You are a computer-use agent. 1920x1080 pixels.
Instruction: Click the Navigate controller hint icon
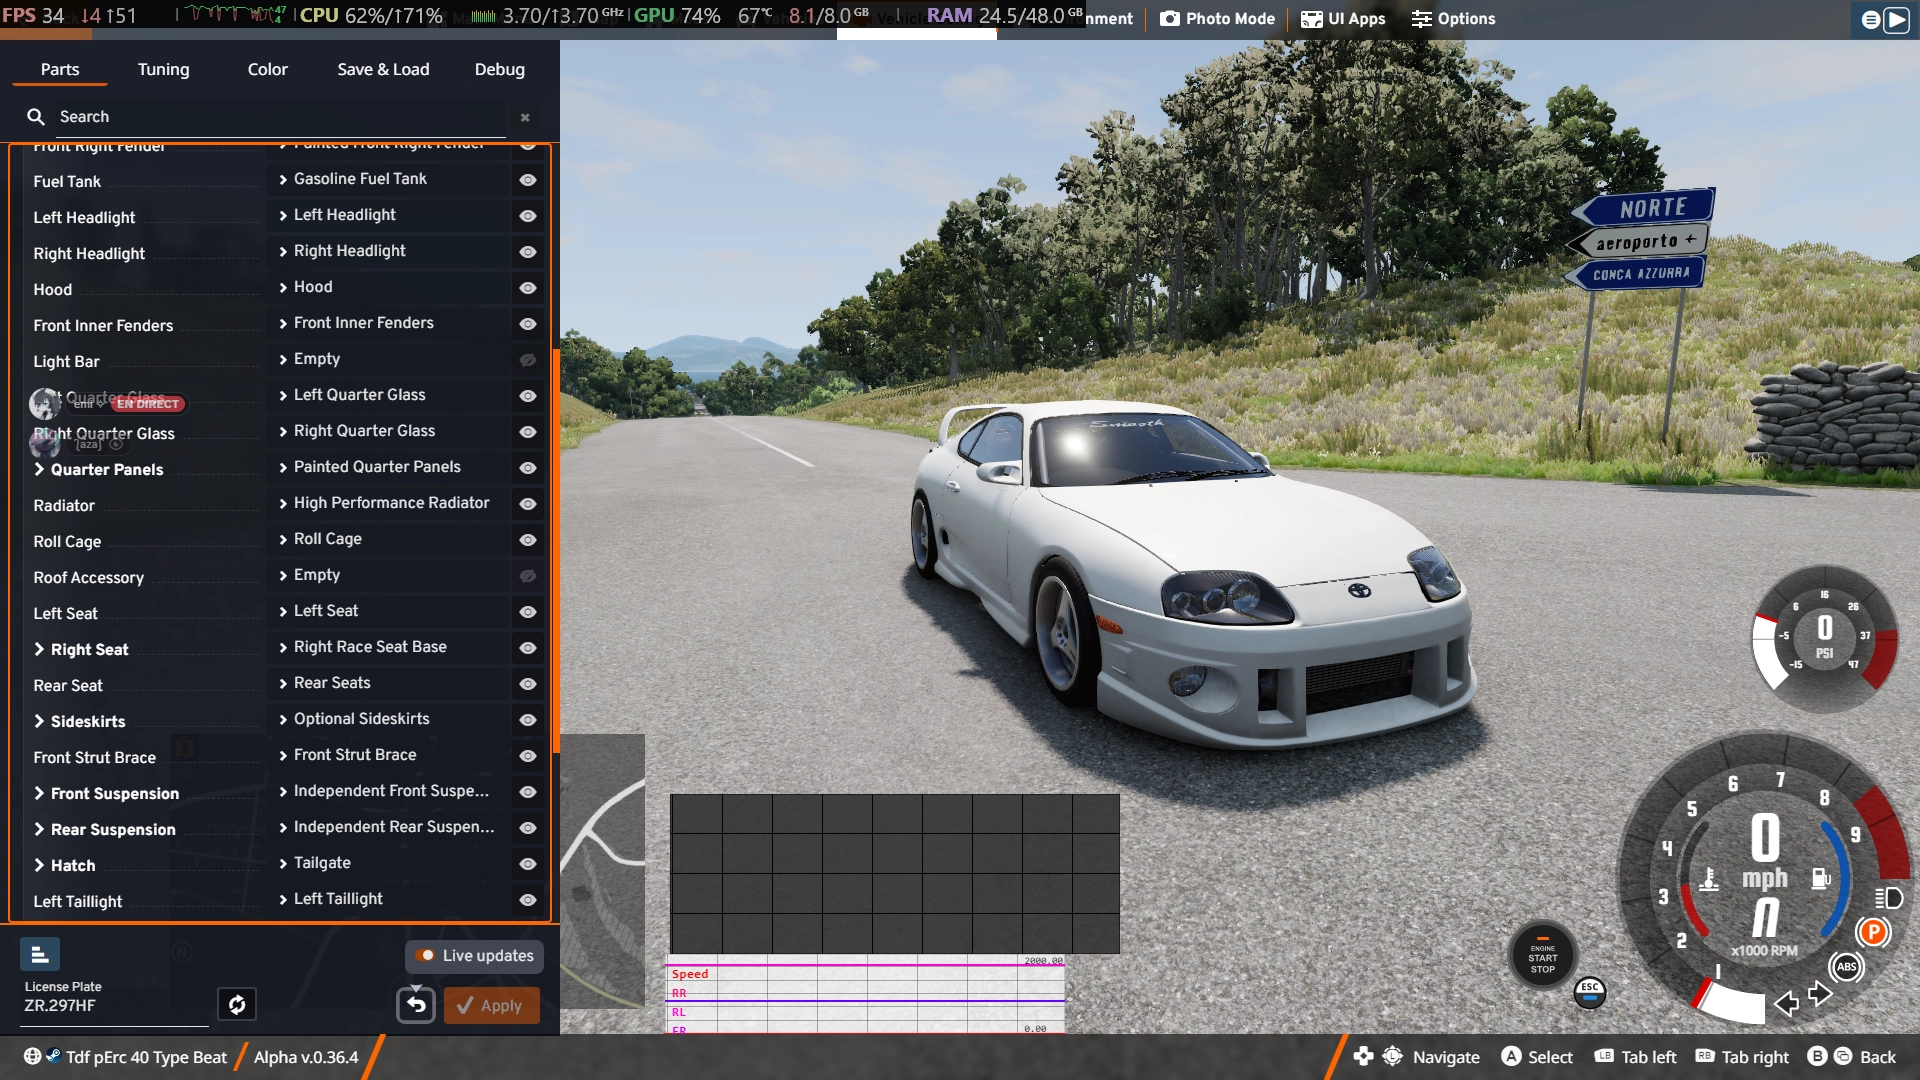[x=1377, y=1056]
